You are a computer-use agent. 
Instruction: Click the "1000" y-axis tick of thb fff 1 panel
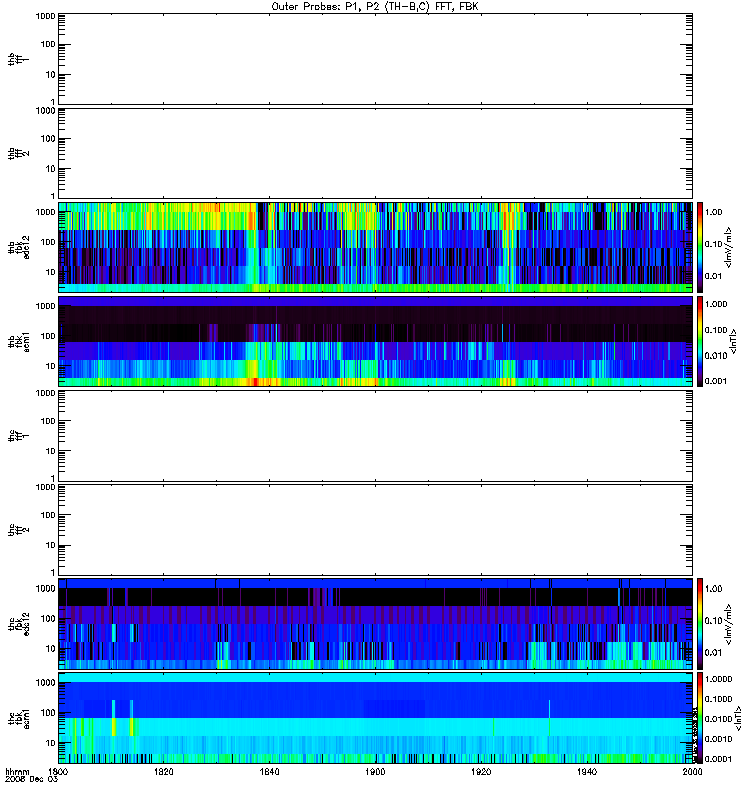pyautogui.click(x=45, y=16)
